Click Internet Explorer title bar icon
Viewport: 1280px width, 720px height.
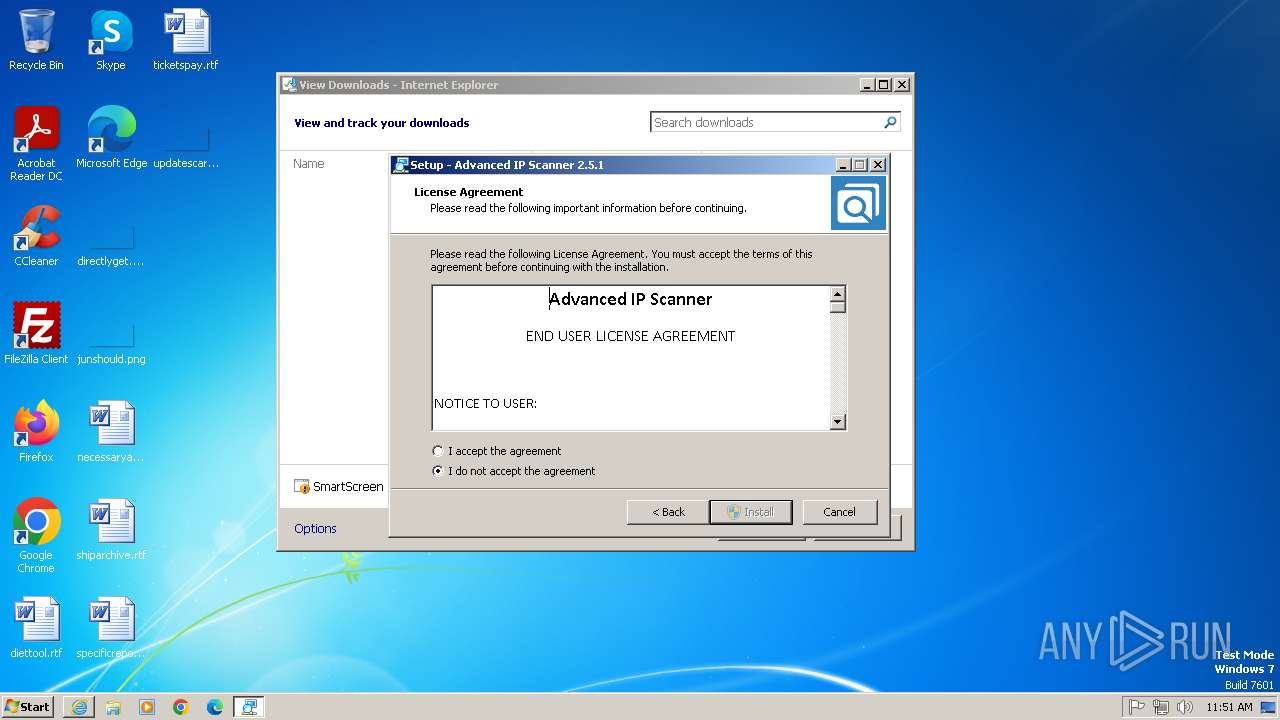(x=289, y=85)
